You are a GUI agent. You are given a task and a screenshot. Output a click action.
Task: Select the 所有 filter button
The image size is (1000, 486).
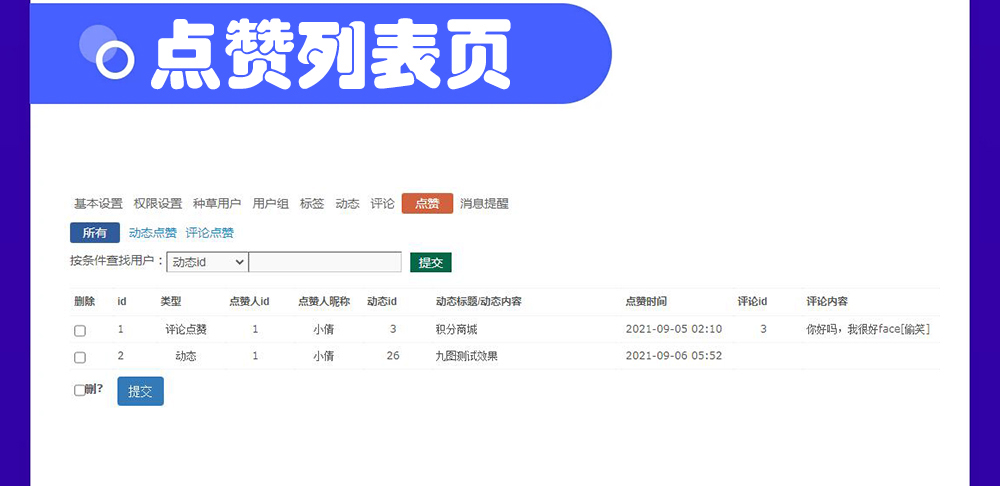[x=95, y=233]
